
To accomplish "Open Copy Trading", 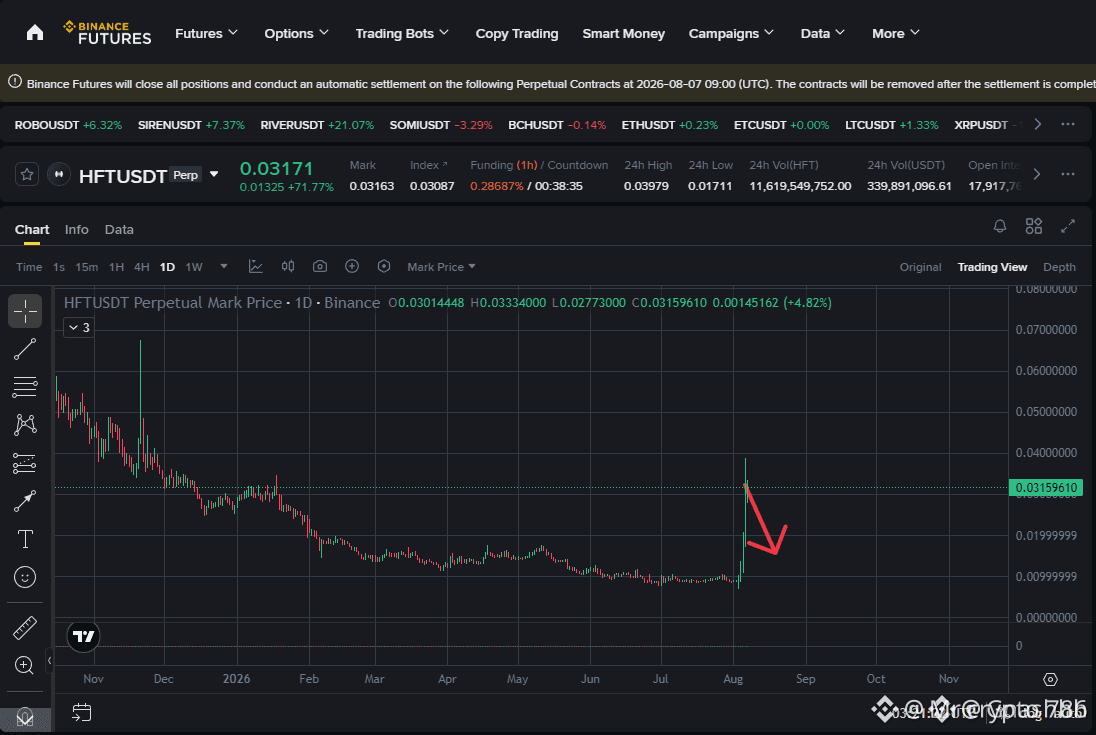I will [517, 34].
